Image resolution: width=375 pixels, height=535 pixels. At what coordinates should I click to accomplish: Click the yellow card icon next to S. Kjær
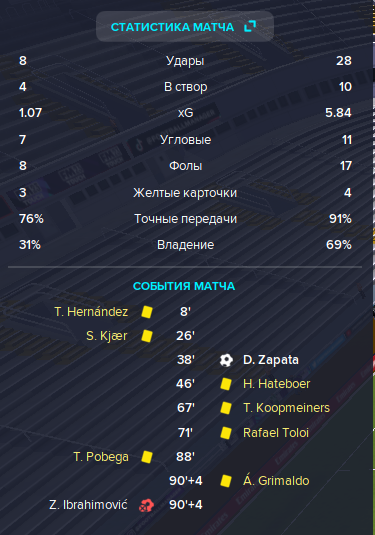tap(147, 336)
